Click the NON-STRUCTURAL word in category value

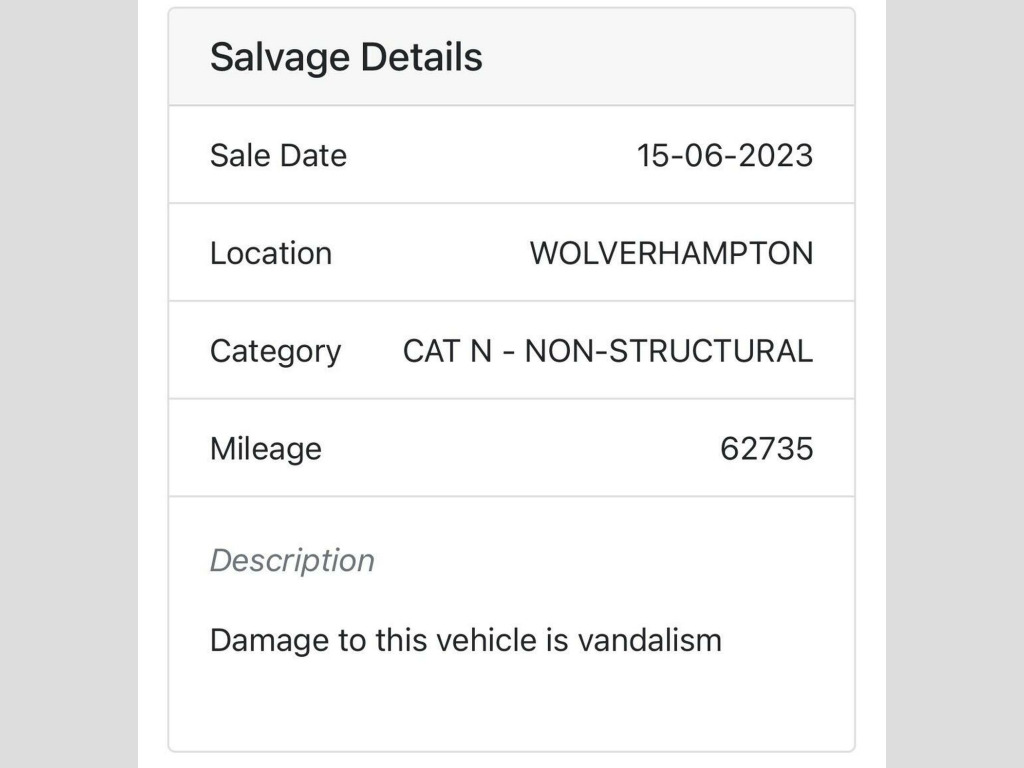tap(668, 351)
